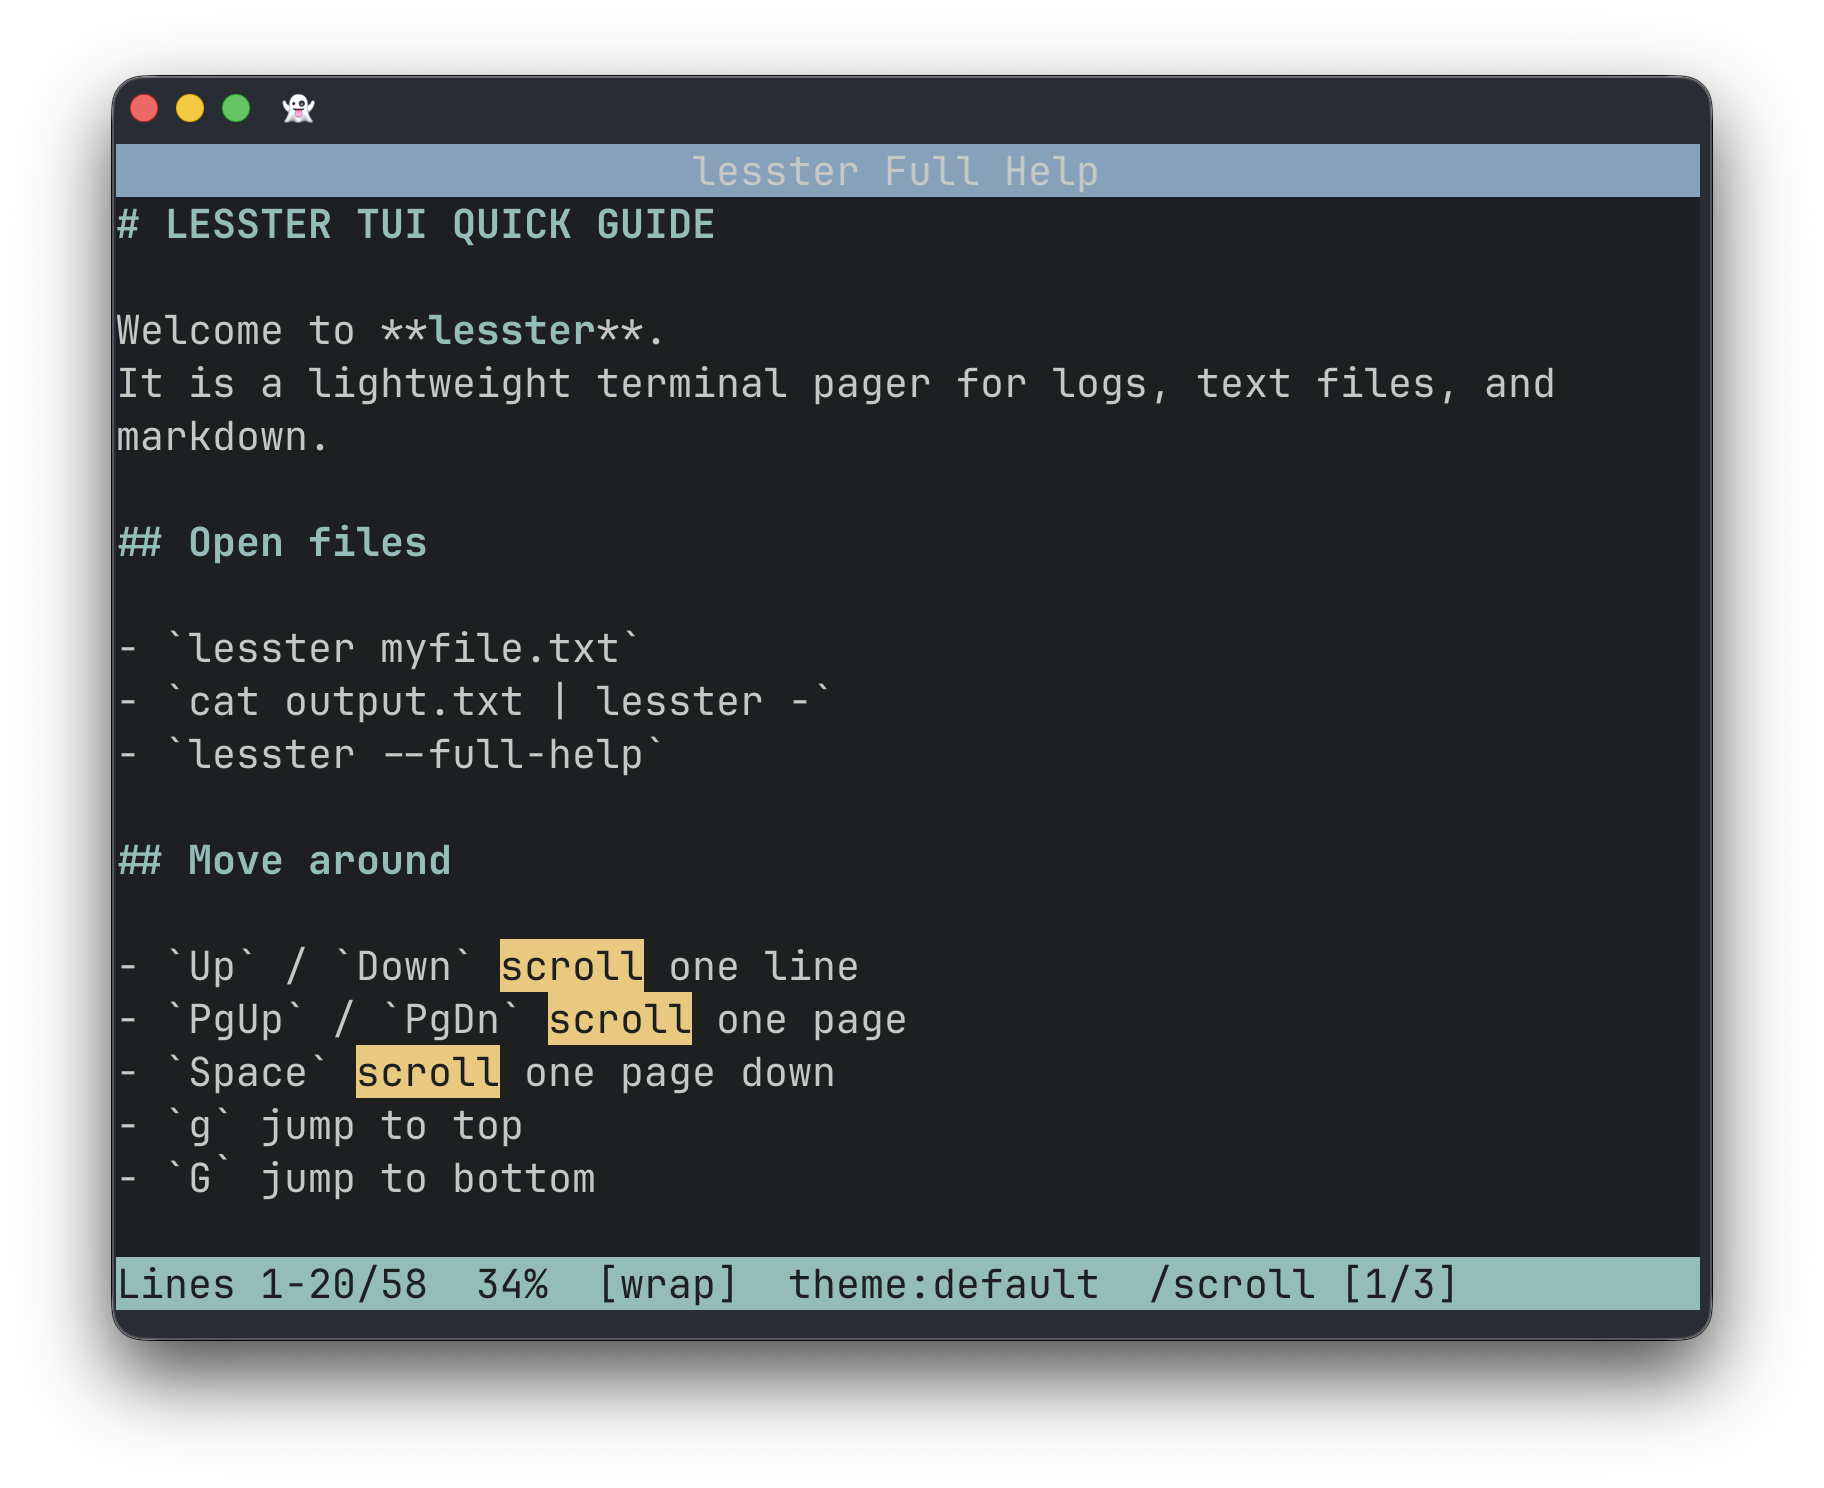
Task: Click 'Lines 1-20/58' in status bar
Action: pyautogui.click(x=272, y=1284)
